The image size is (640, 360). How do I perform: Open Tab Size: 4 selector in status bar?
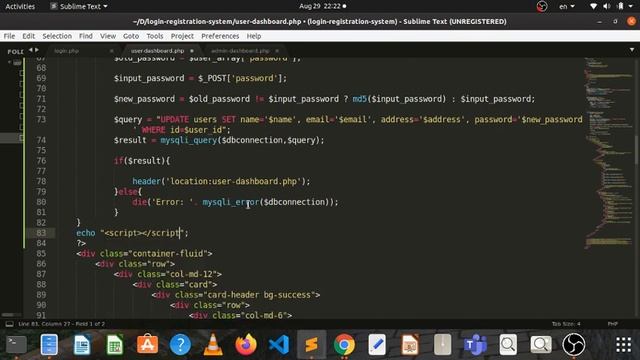tap(566, 324)
